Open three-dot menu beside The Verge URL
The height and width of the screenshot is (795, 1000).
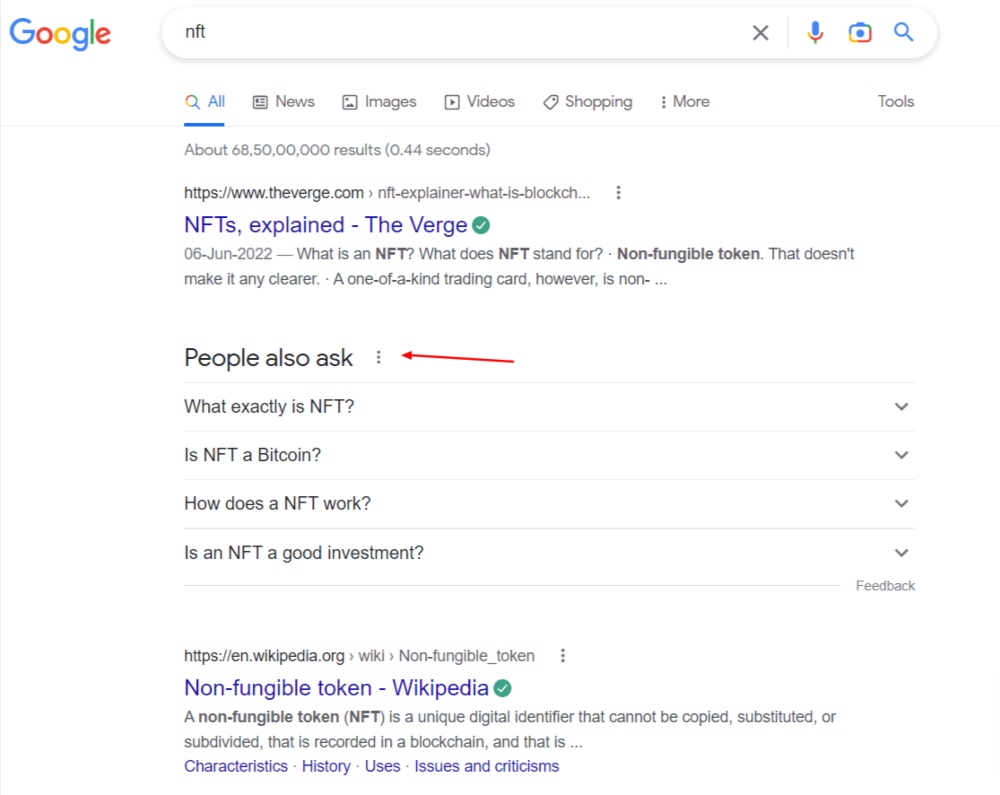coord(619,193)
